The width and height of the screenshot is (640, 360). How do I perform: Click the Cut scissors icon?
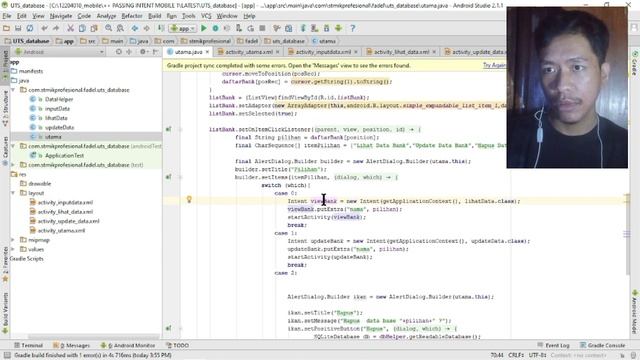pos(70,28)
